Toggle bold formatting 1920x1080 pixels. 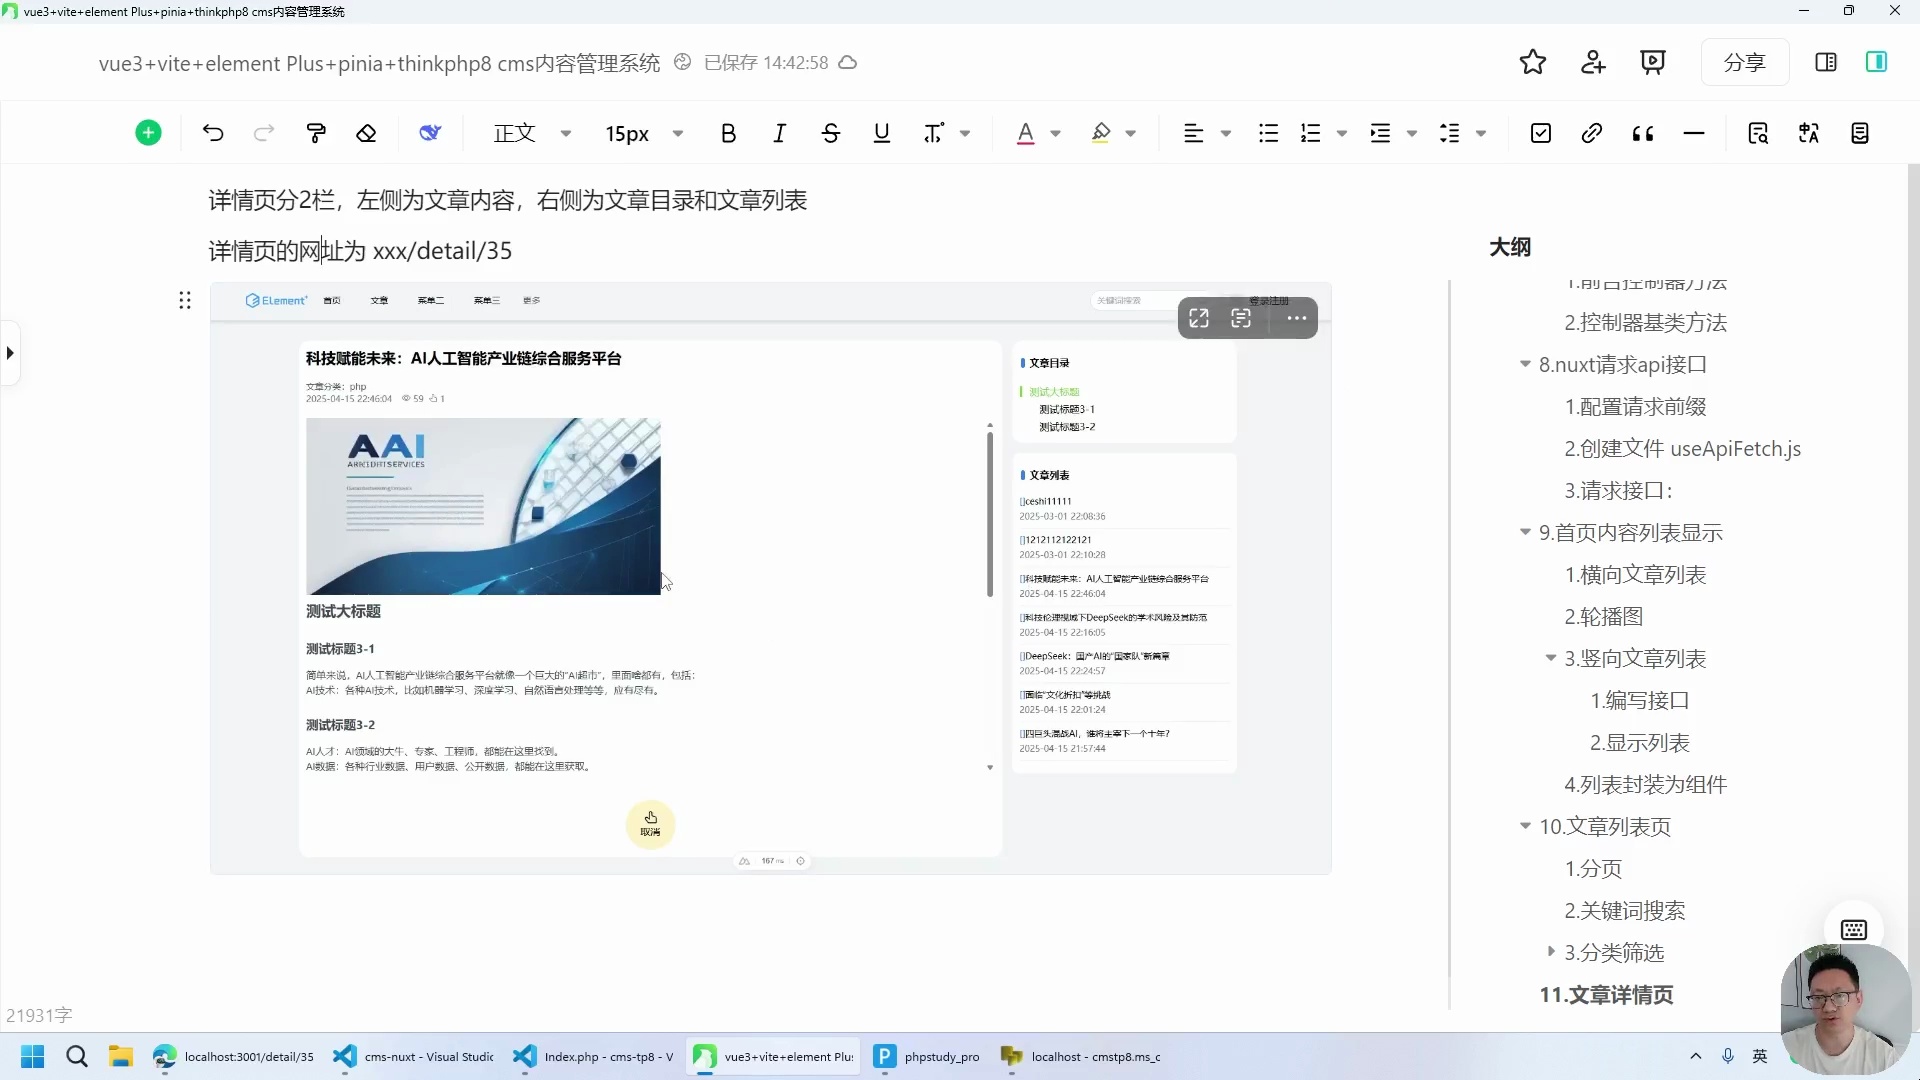pos(728,133)
